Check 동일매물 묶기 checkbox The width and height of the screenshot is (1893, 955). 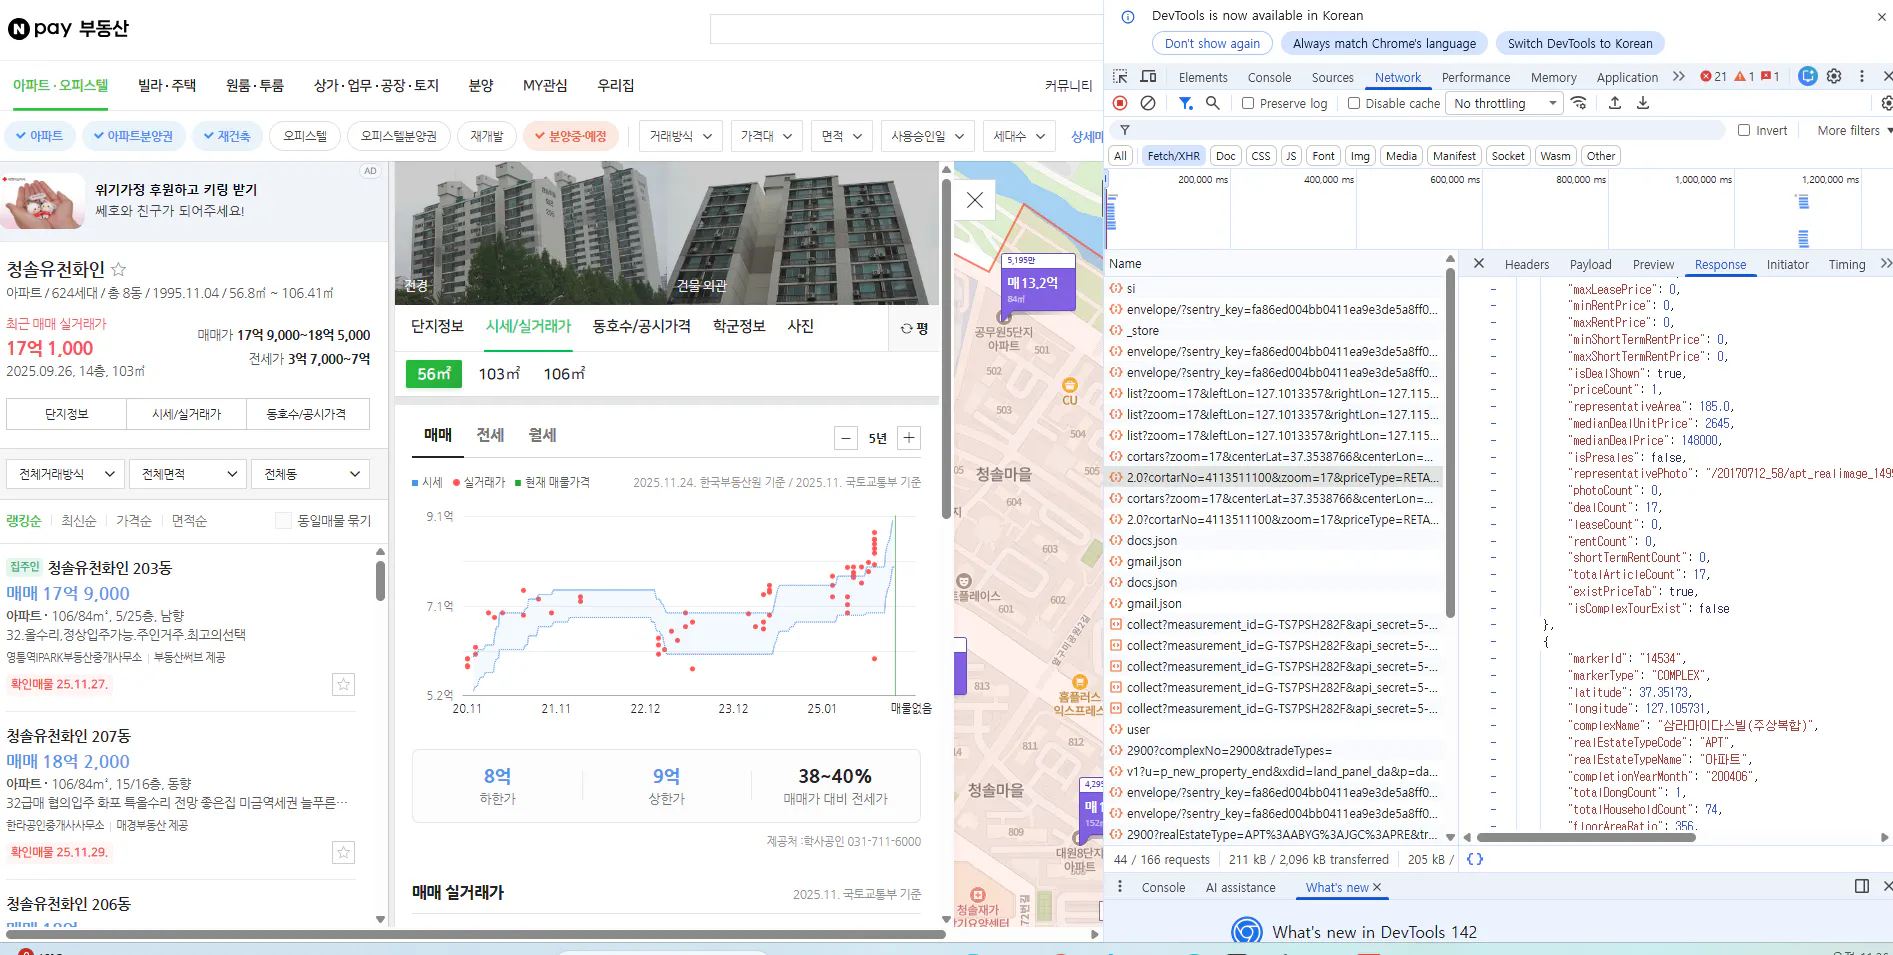(x=283, y=520)
